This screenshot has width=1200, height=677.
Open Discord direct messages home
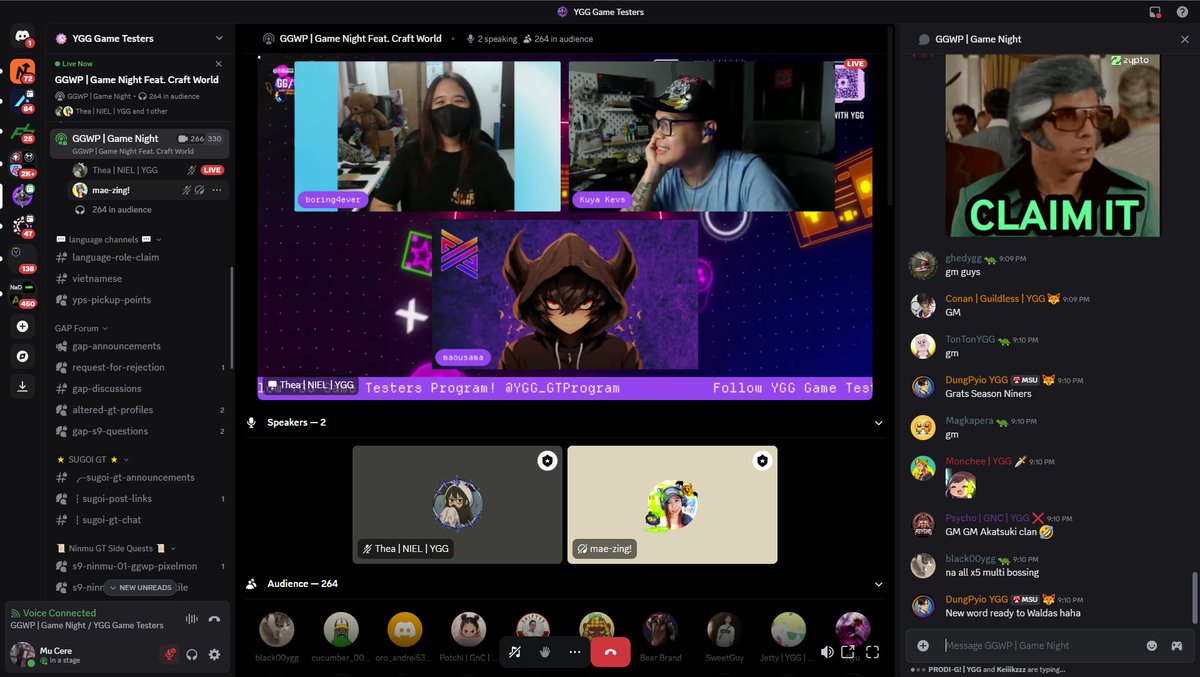(22, 37)
